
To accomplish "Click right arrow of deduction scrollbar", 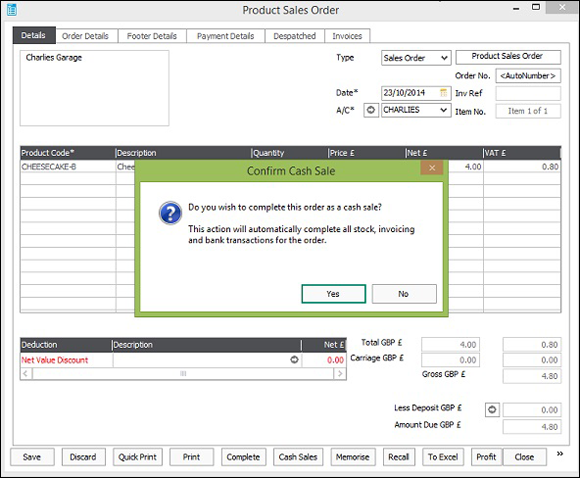I will click(340, 374).
